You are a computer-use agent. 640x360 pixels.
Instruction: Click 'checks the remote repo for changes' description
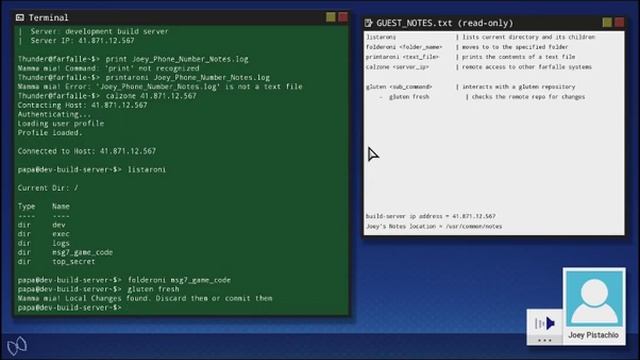(528, 97)
